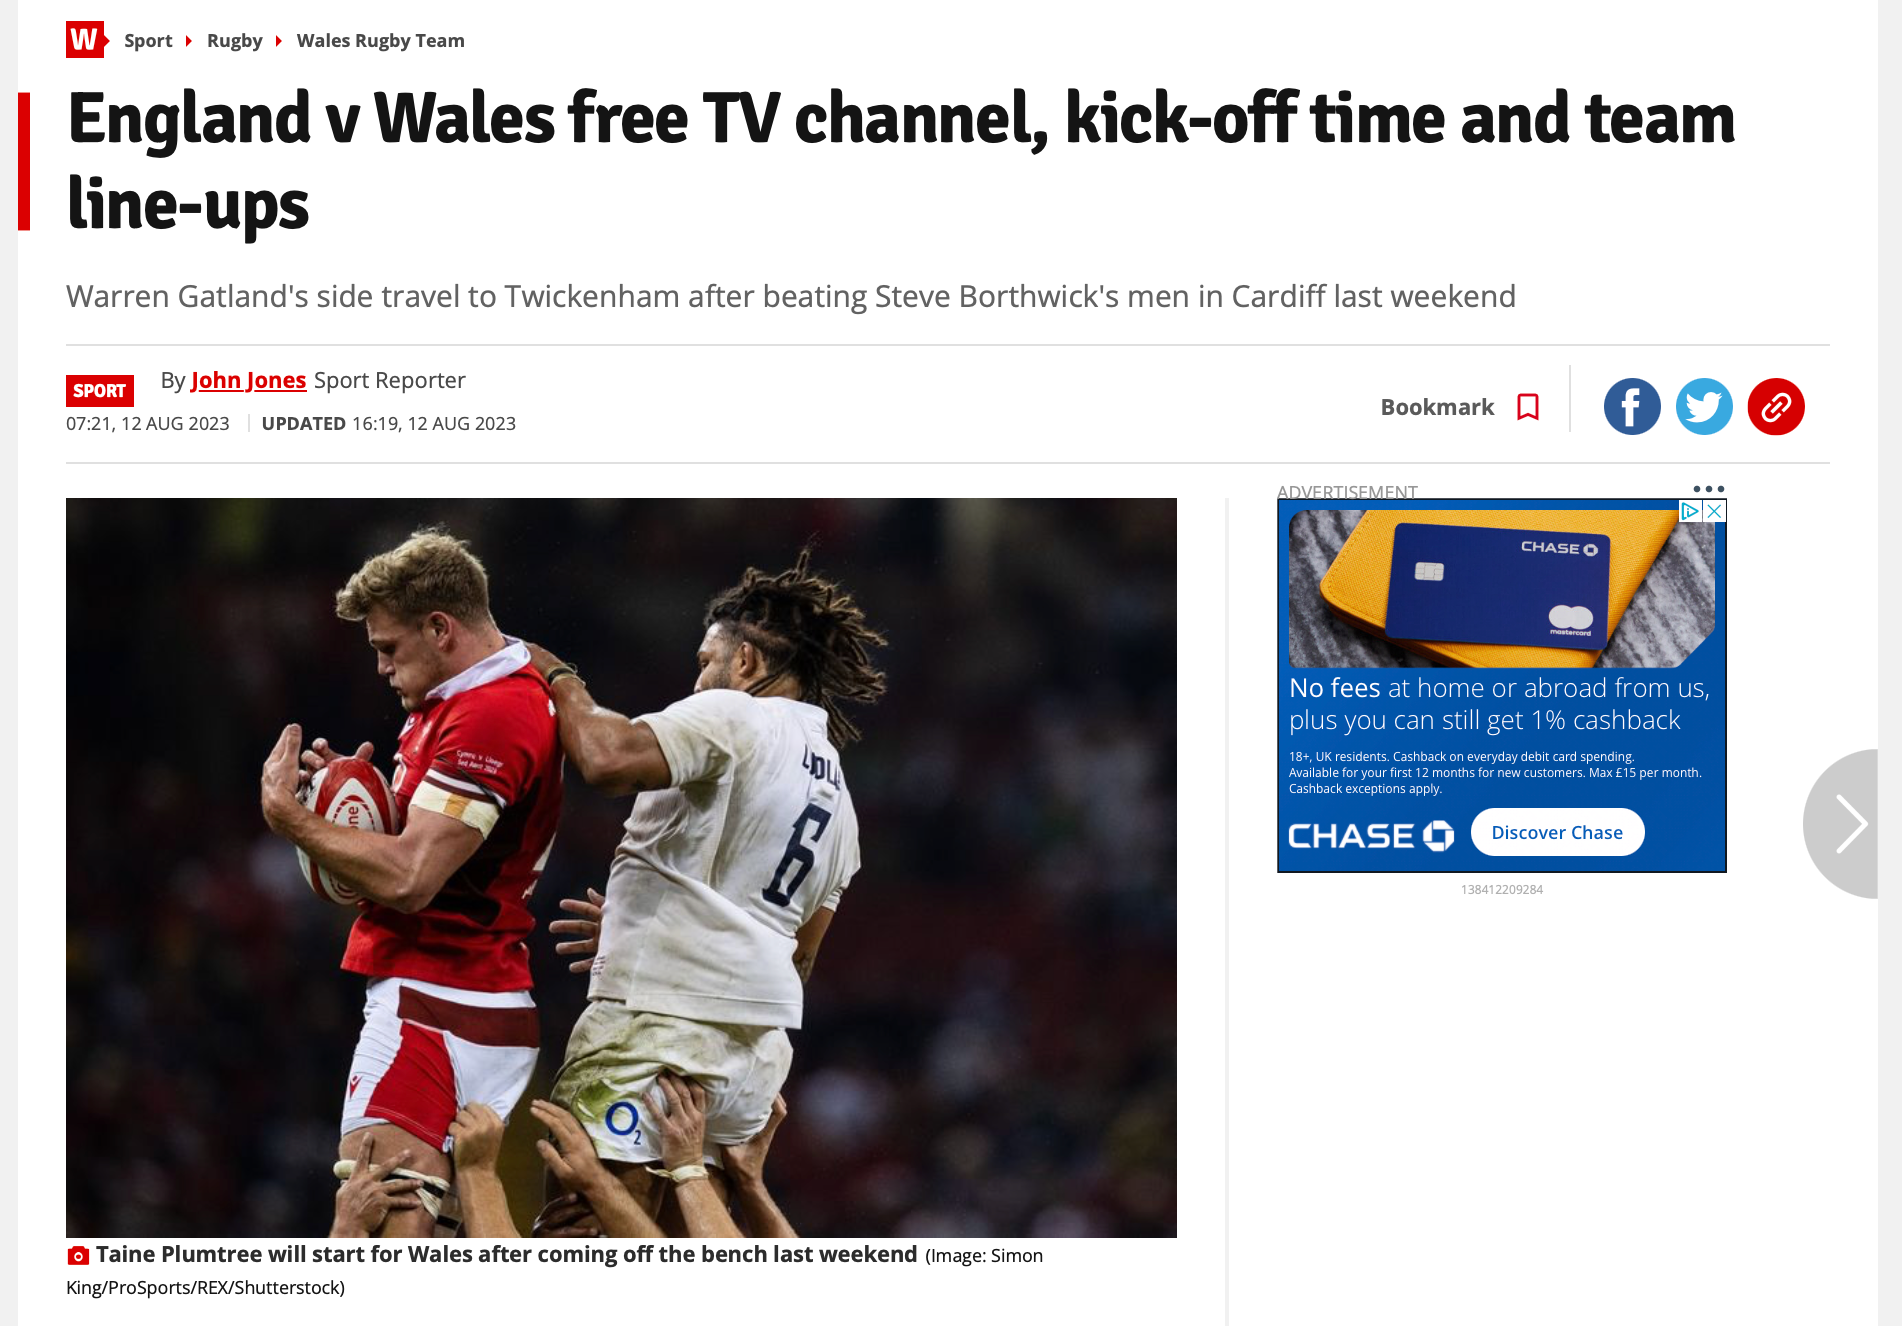
Task: Open the Taine Plumtree lineout photo
Action: click(621, 868)
